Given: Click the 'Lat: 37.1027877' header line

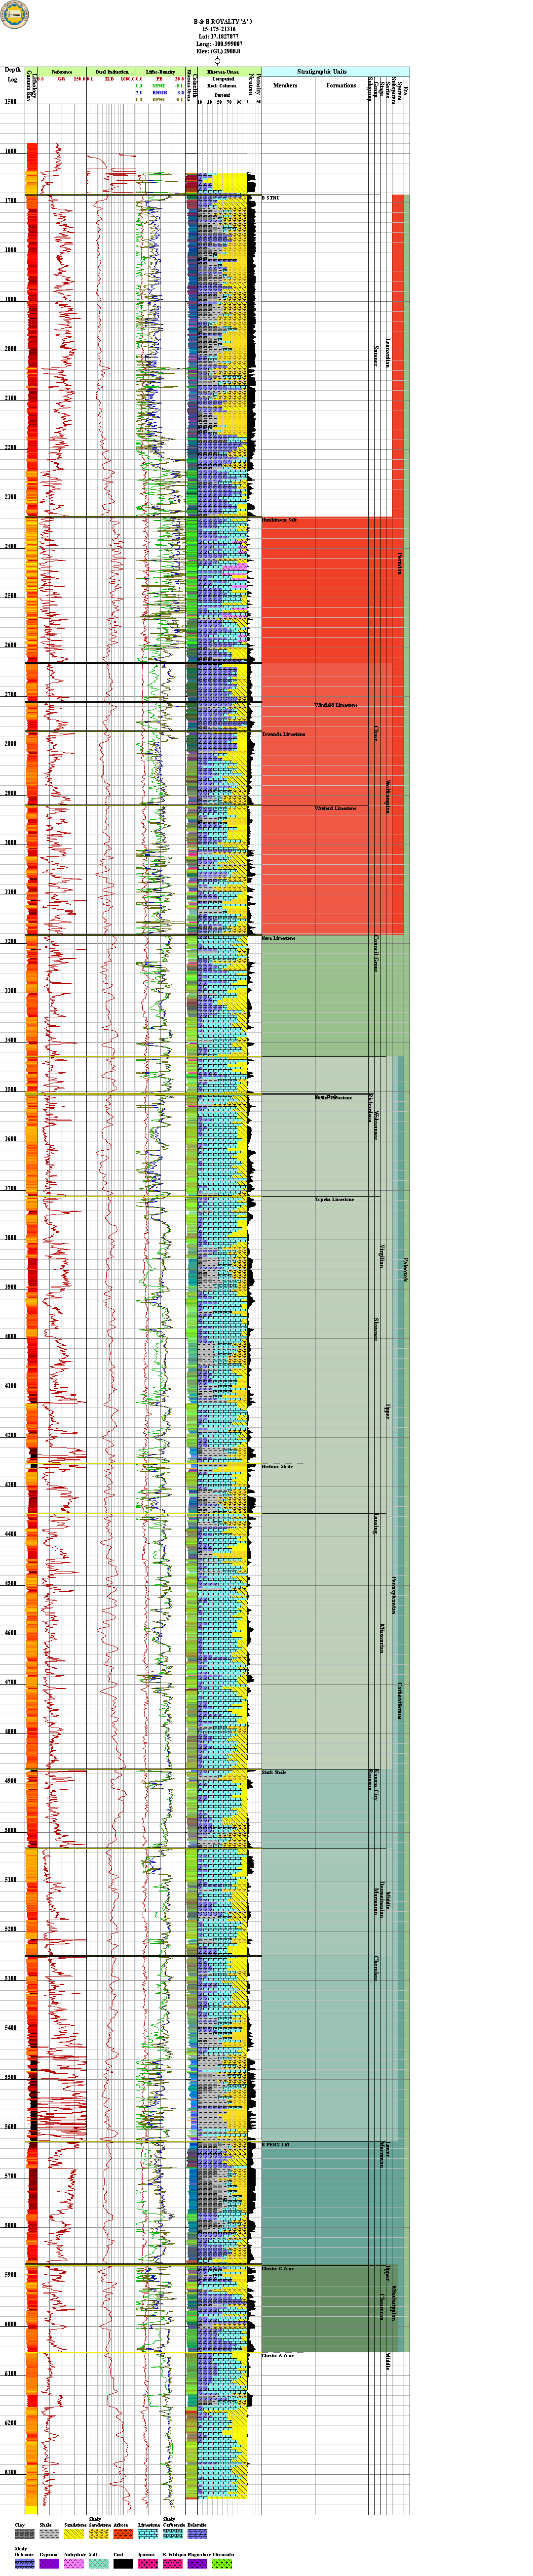Looking at the screenshot, I should [219, 36].
